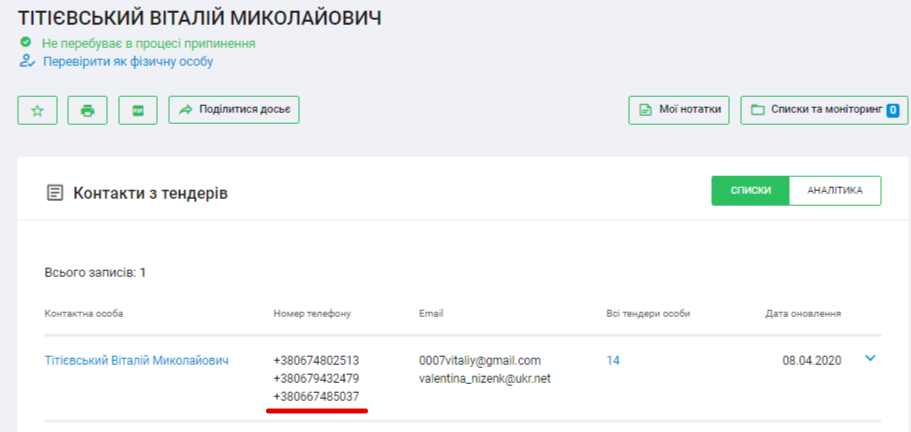
Task: Click Контактна особа column header
Action: click(x=84, y=314)
